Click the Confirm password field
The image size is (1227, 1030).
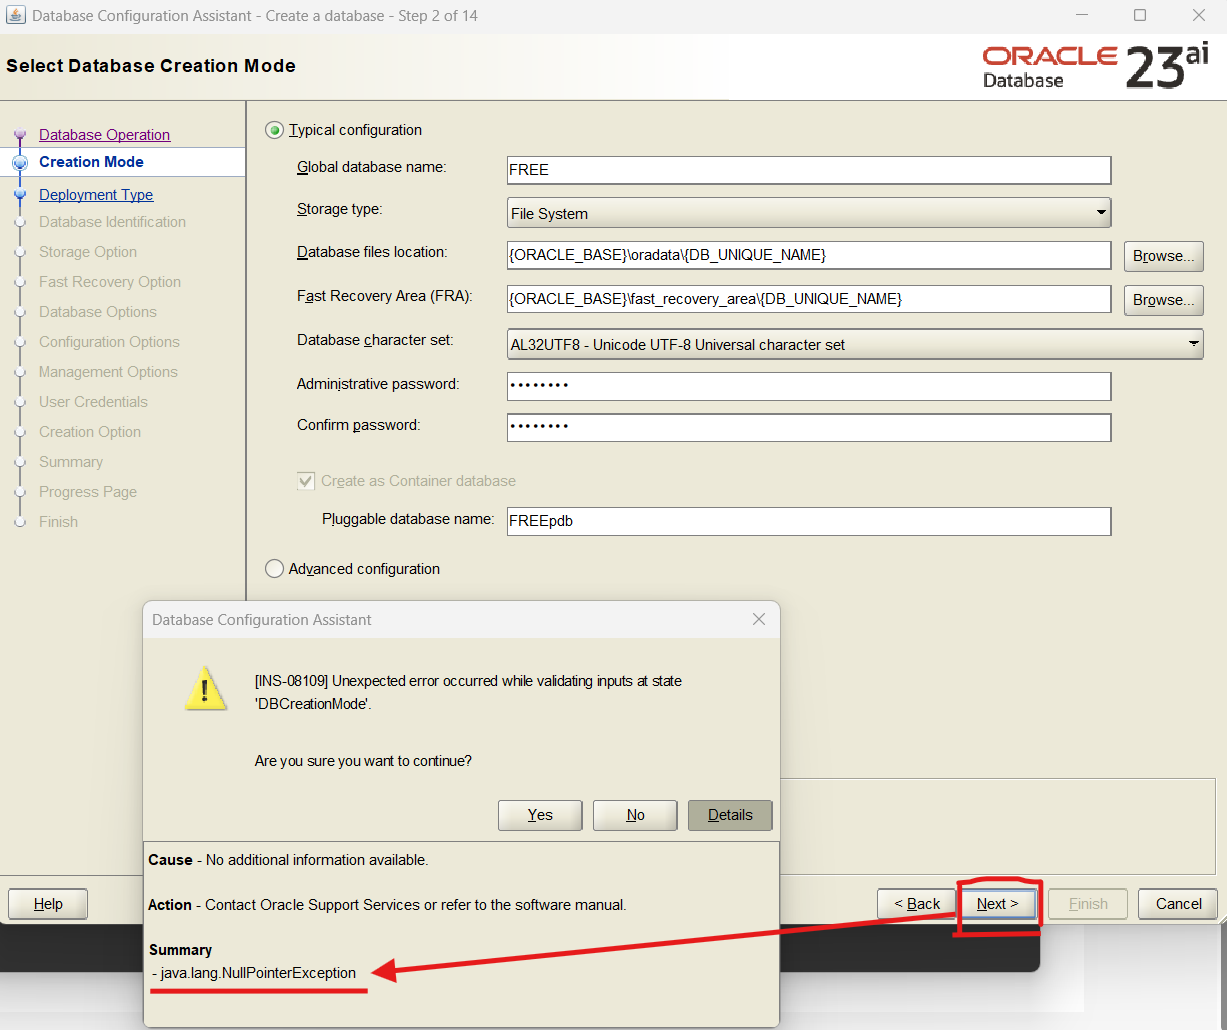click(x=809, y=427)
